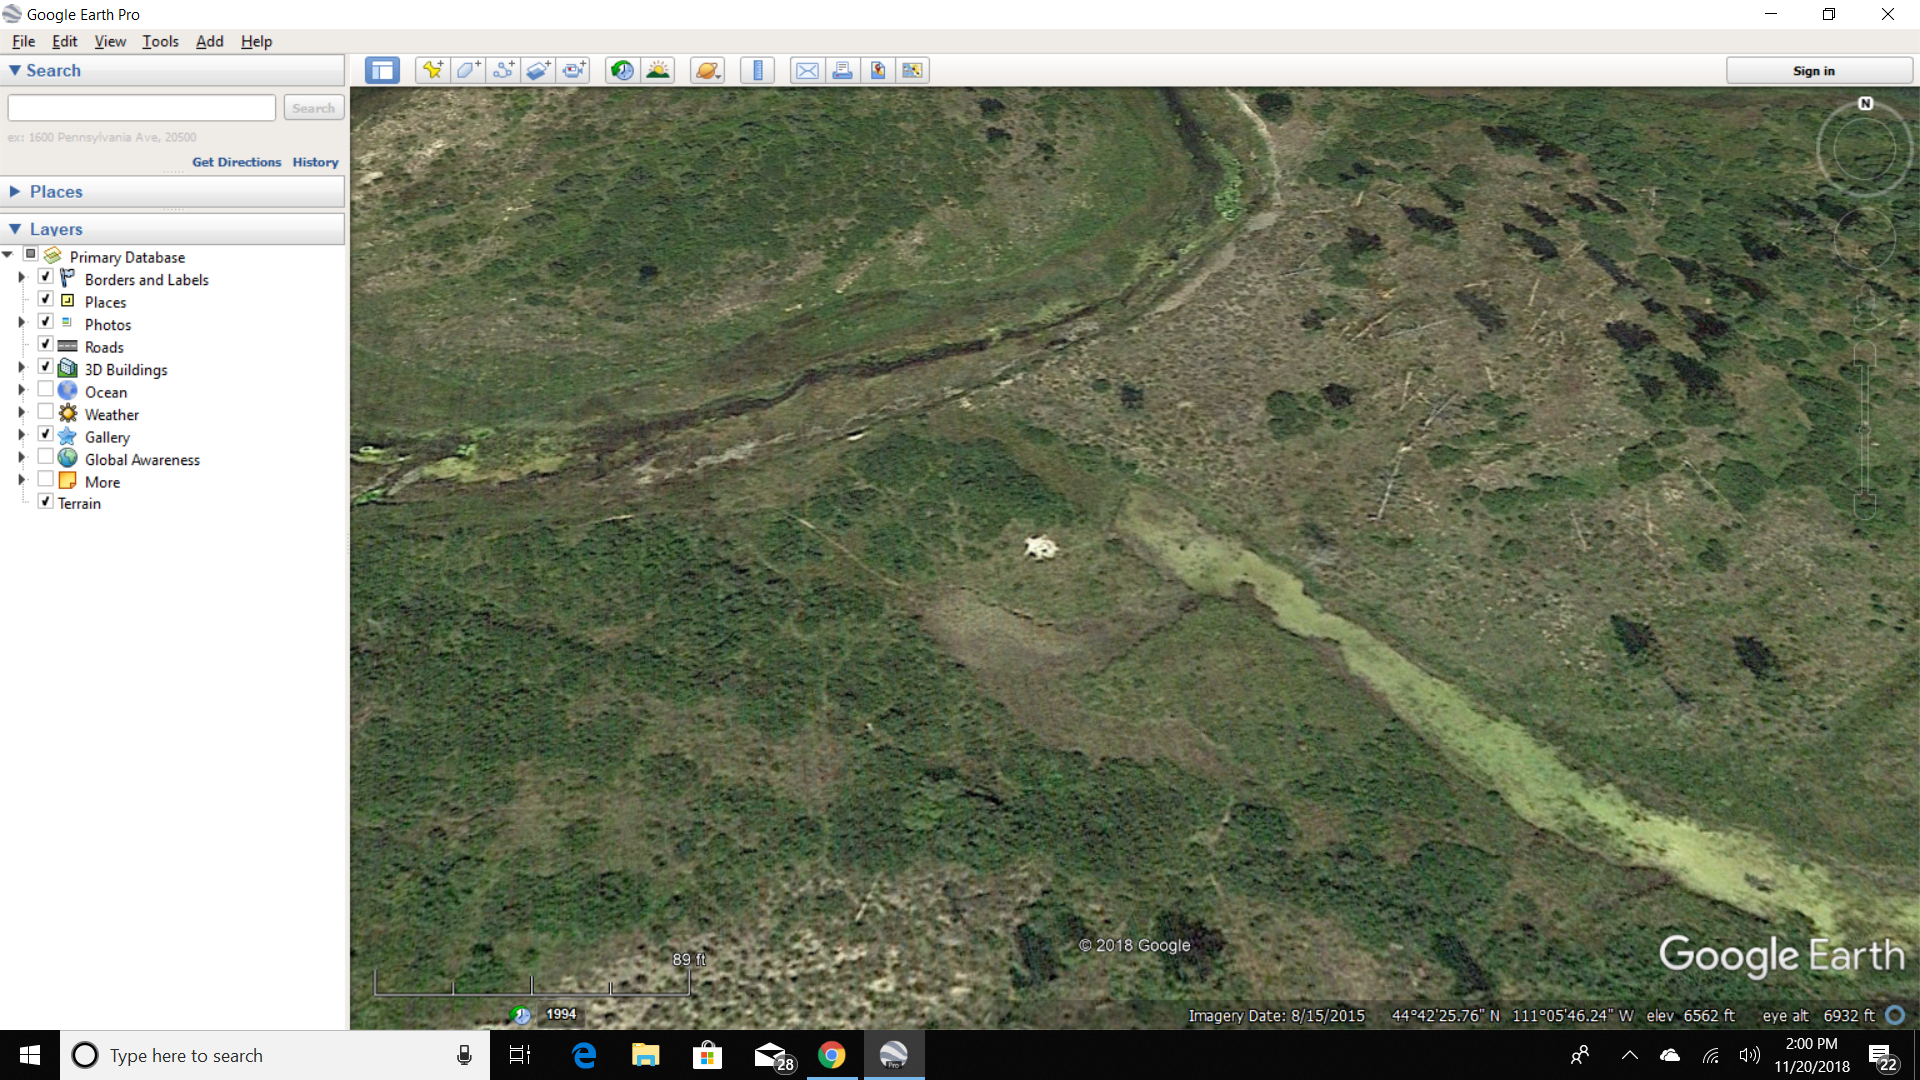Open the View menu
This screenshot has height=1080, width=1920.
coord(110,41)
